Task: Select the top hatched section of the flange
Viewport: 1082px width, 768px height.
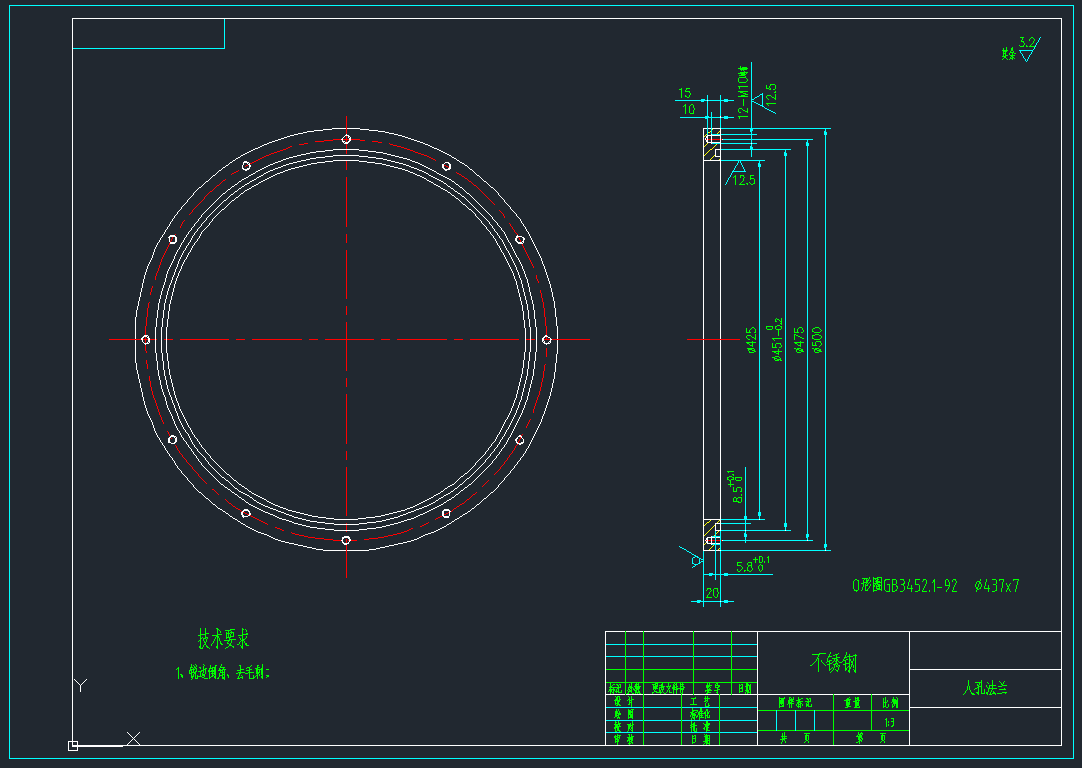Action: pyautogui.click(x=711, y=145)
